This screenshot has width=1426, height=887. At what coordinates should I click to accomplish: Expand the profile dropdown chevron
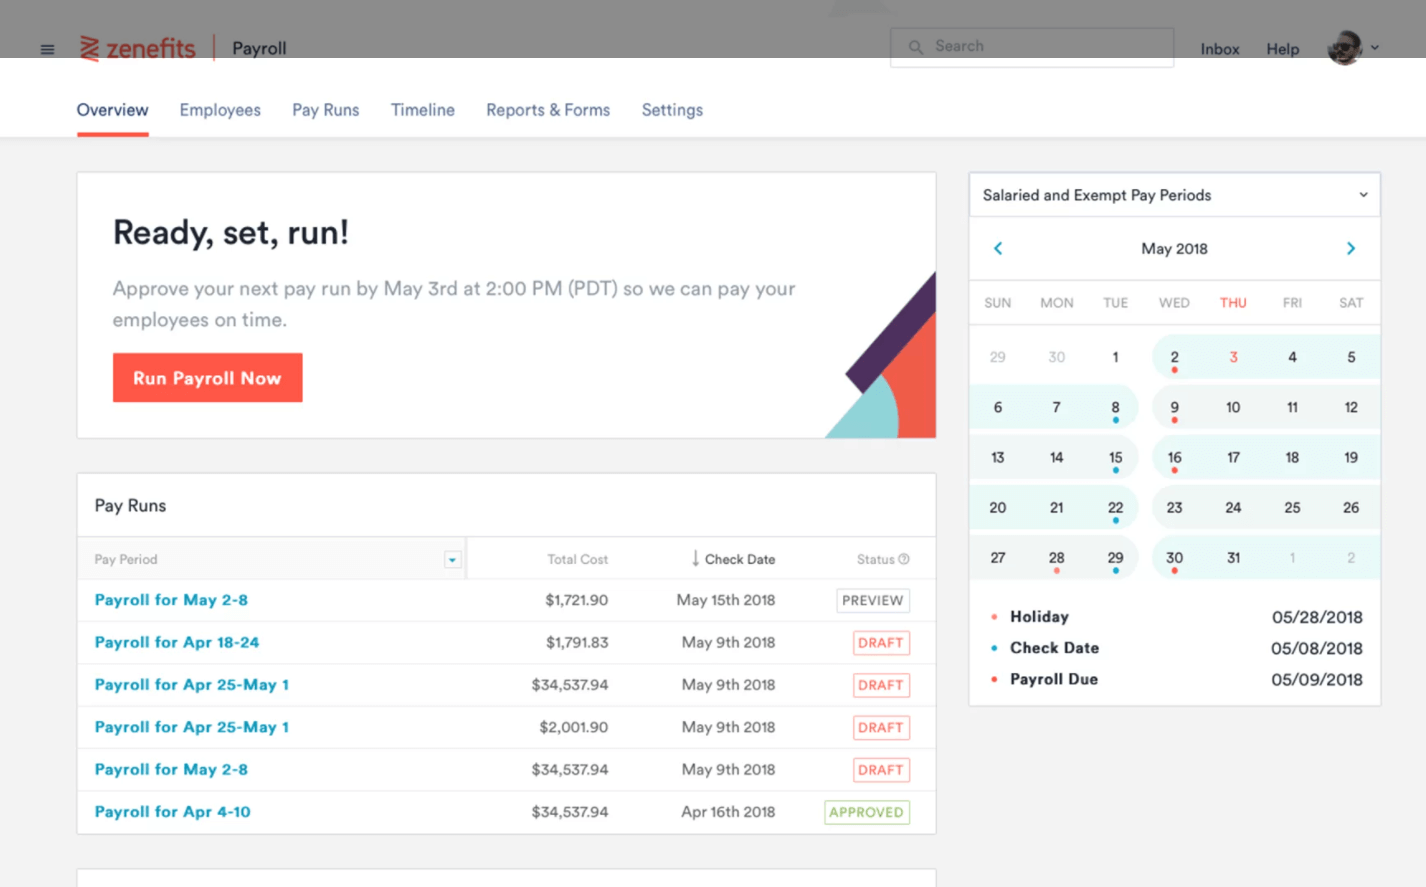[x=1375, y=48]
